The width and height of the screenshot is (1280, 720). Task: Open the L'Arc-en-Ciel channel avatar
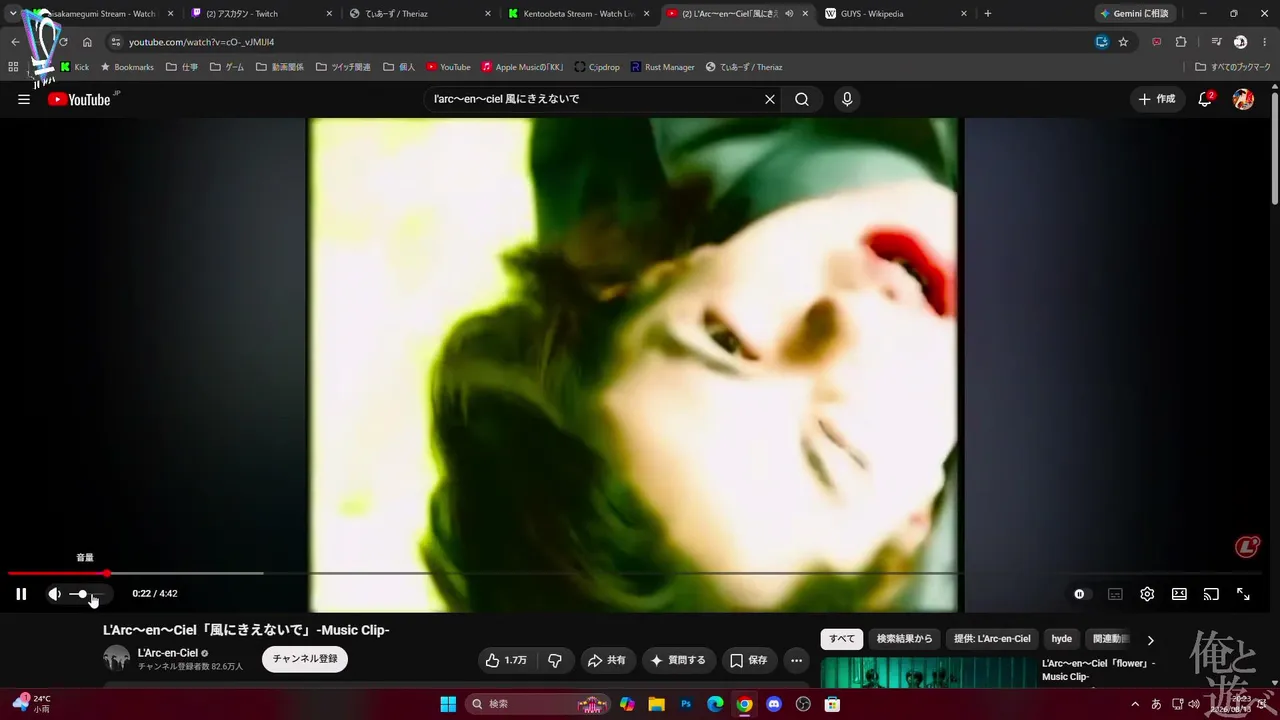pos(117,658)
